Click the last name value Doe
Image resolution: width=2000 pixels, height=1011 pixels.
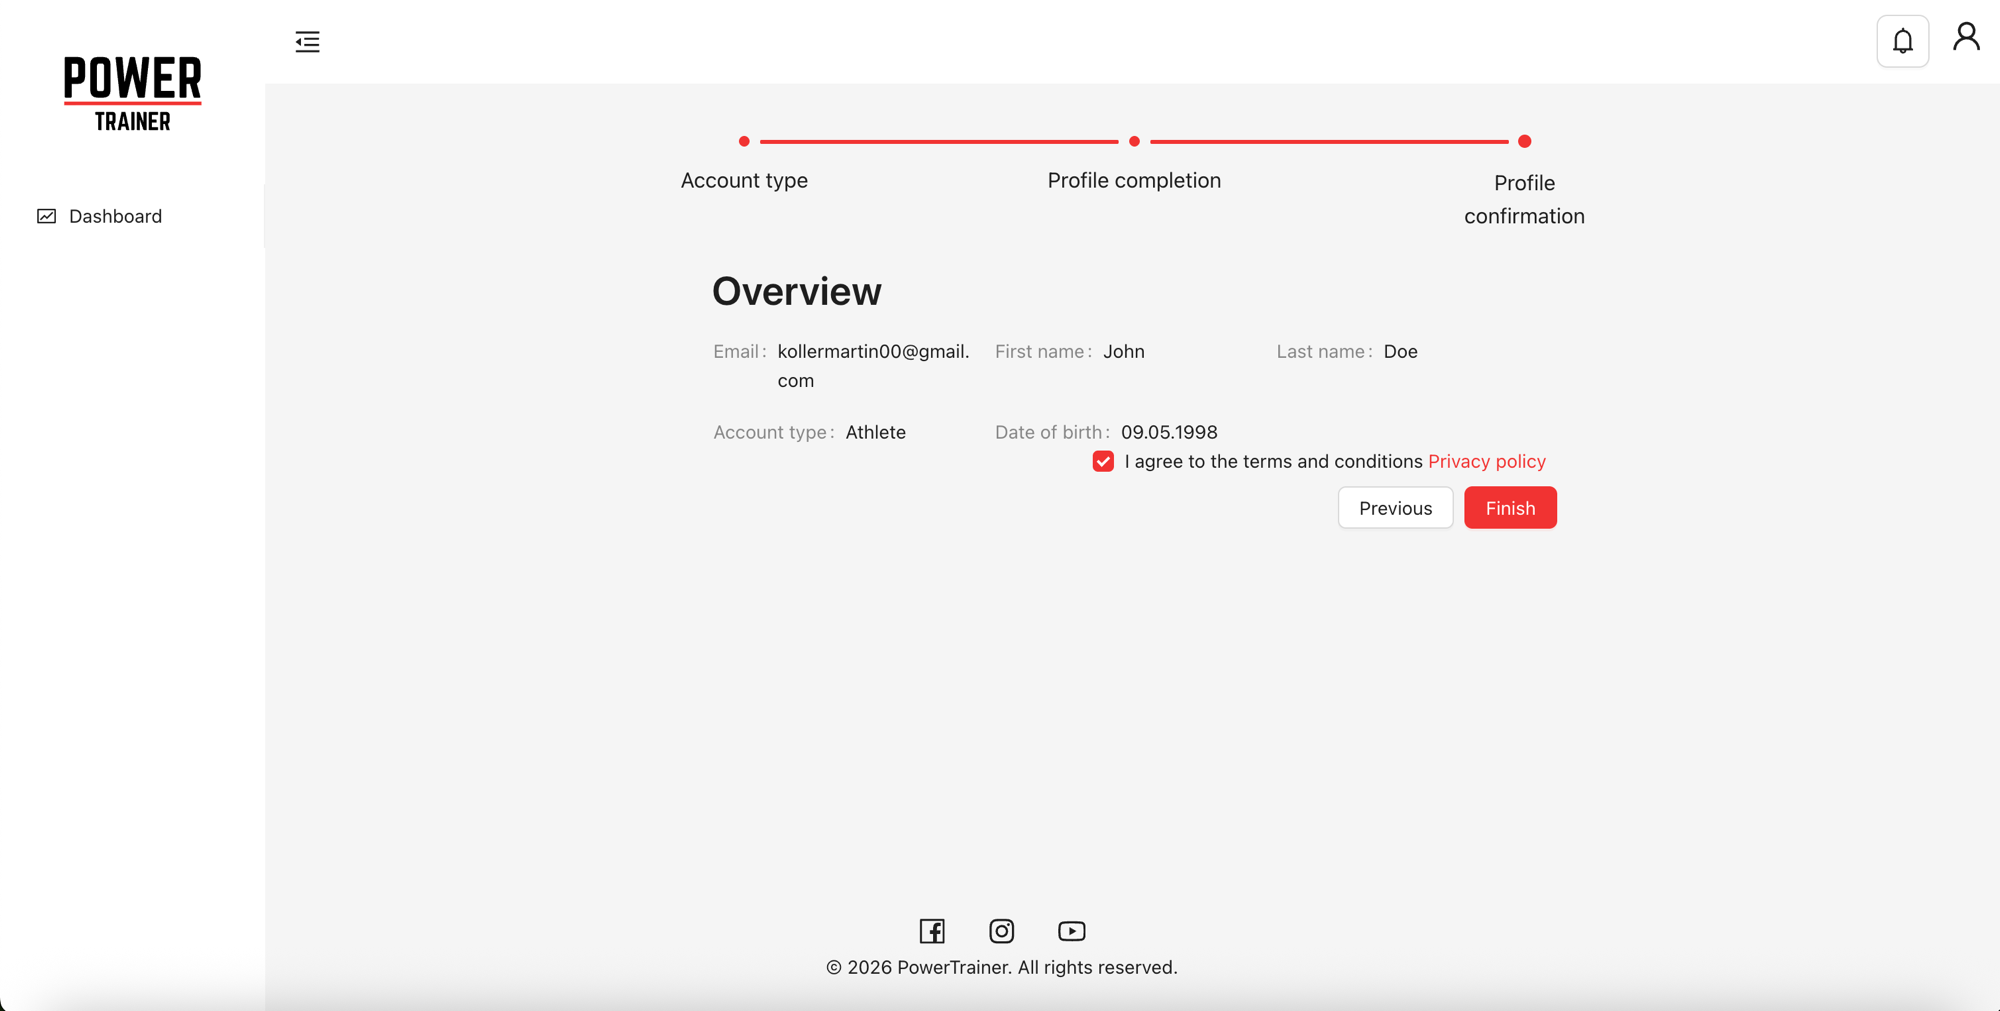click(x=1400, y=352)
